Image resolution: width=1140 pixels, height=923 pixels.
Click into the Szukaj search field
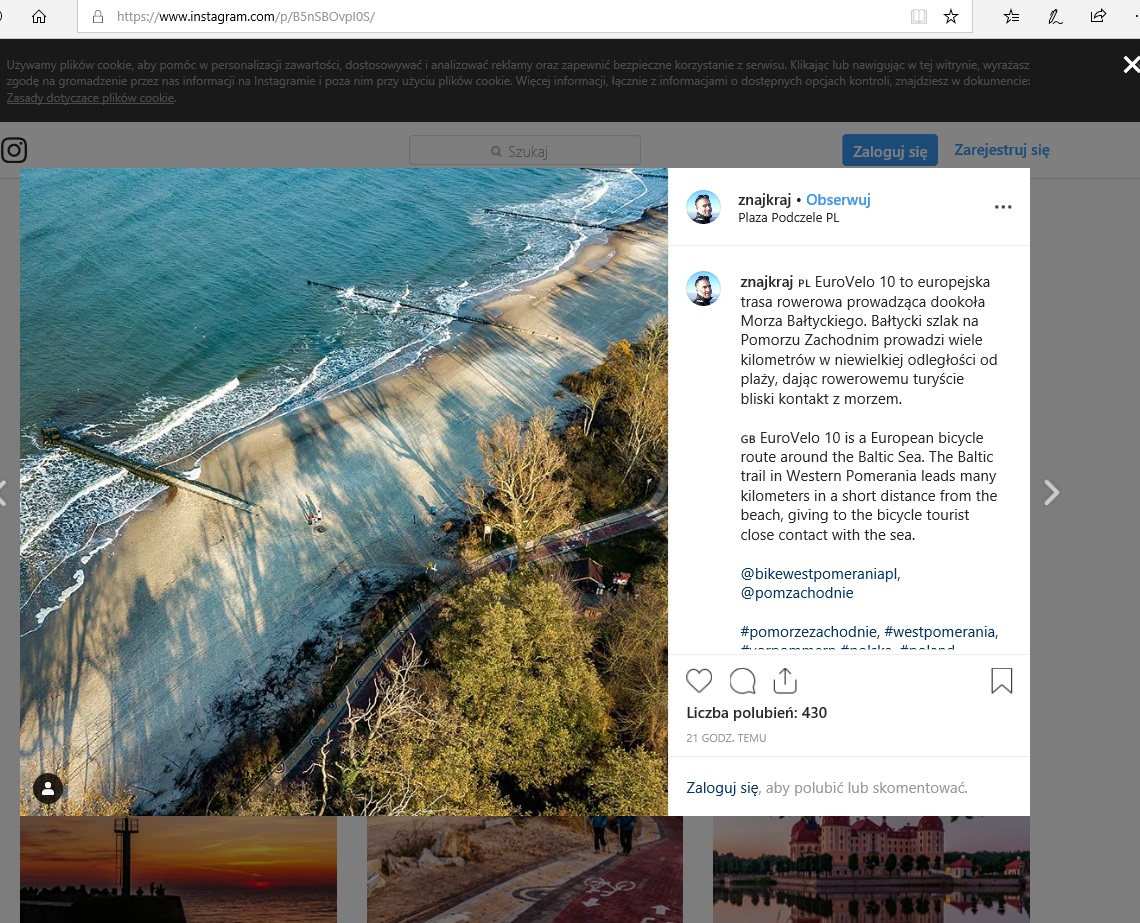coord(525,151)
